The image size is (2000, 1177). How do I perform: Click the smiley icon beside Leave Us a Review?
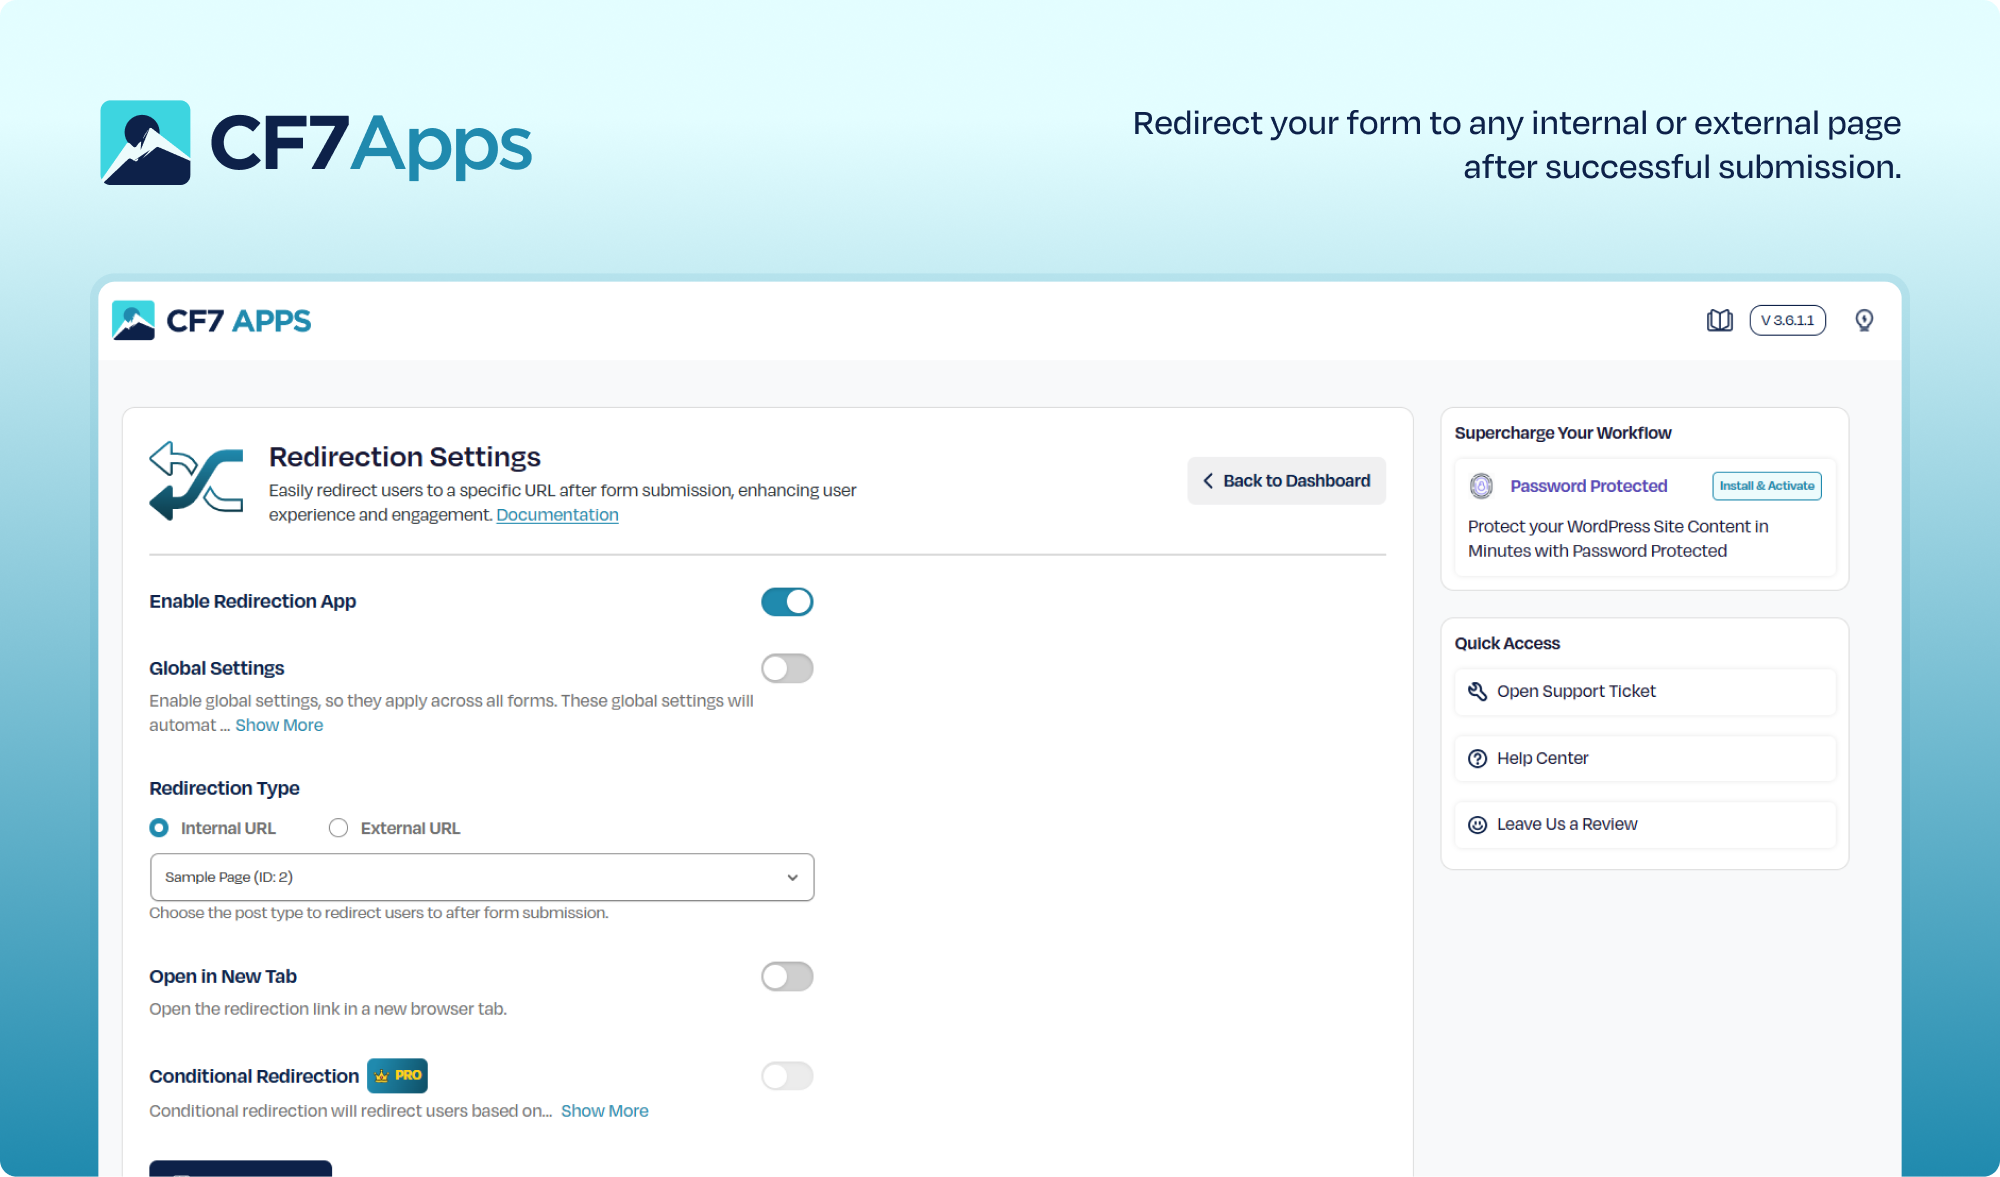[1477, 825]
